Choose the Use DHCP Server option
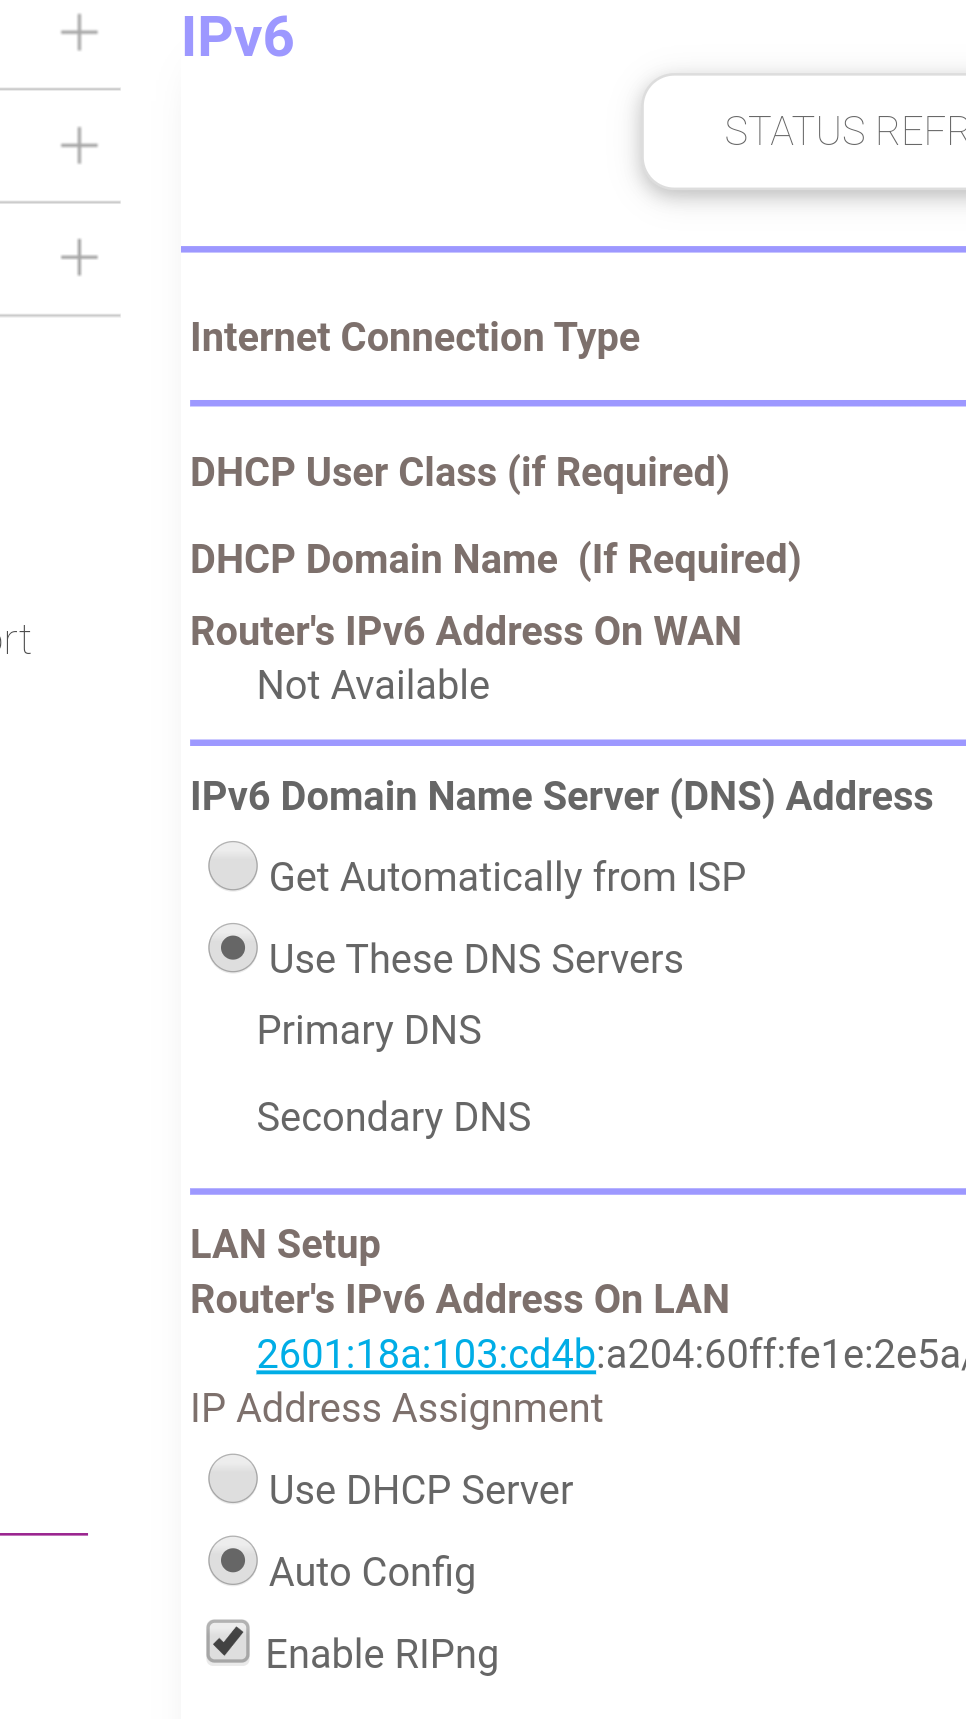The width and height of the screenshot is (966, 1719). click(233, 1479)
